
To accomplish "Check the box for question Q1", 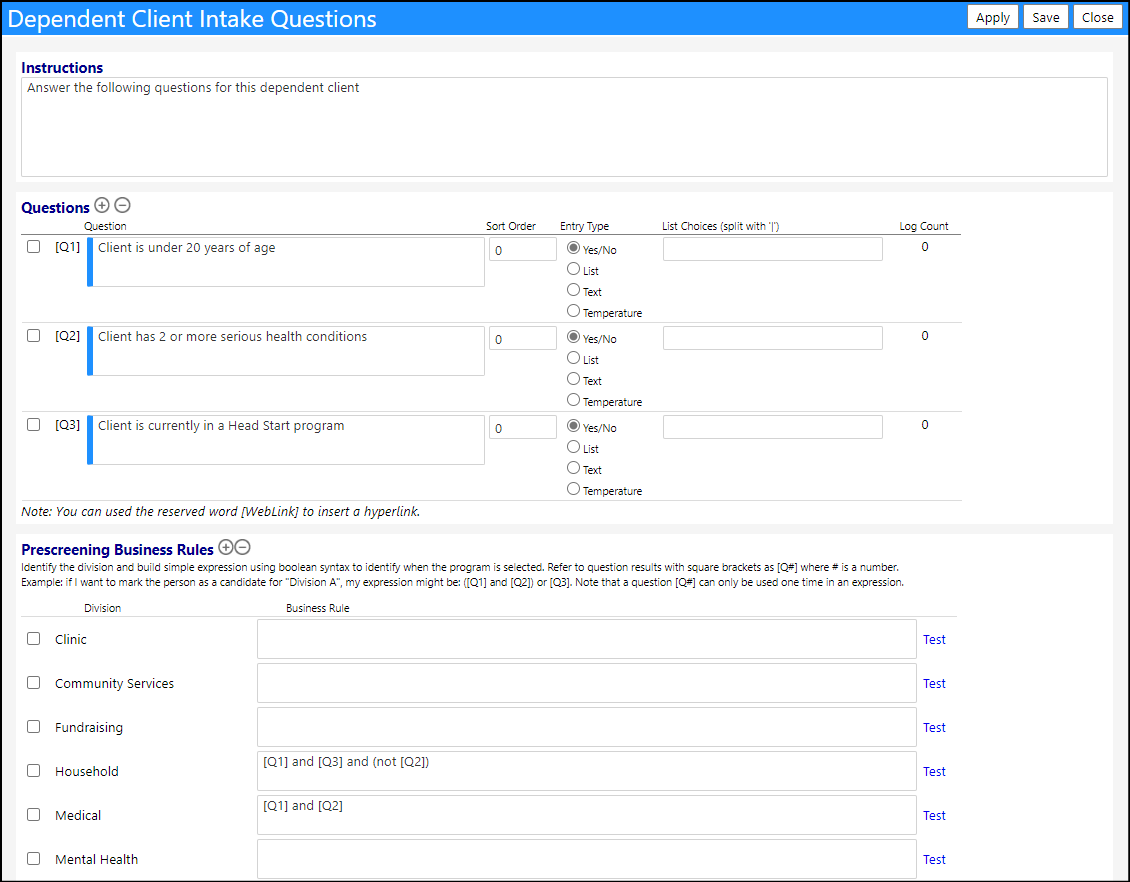I will point(33,246).
